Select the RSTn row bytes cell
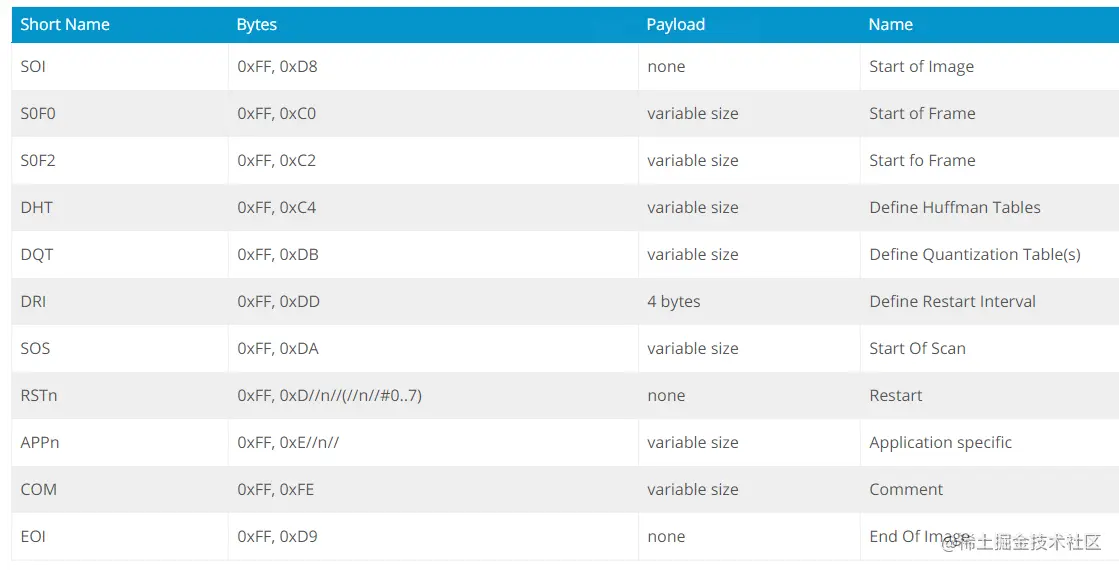Screen dimensions: 1119x570 tap(433, 396)
